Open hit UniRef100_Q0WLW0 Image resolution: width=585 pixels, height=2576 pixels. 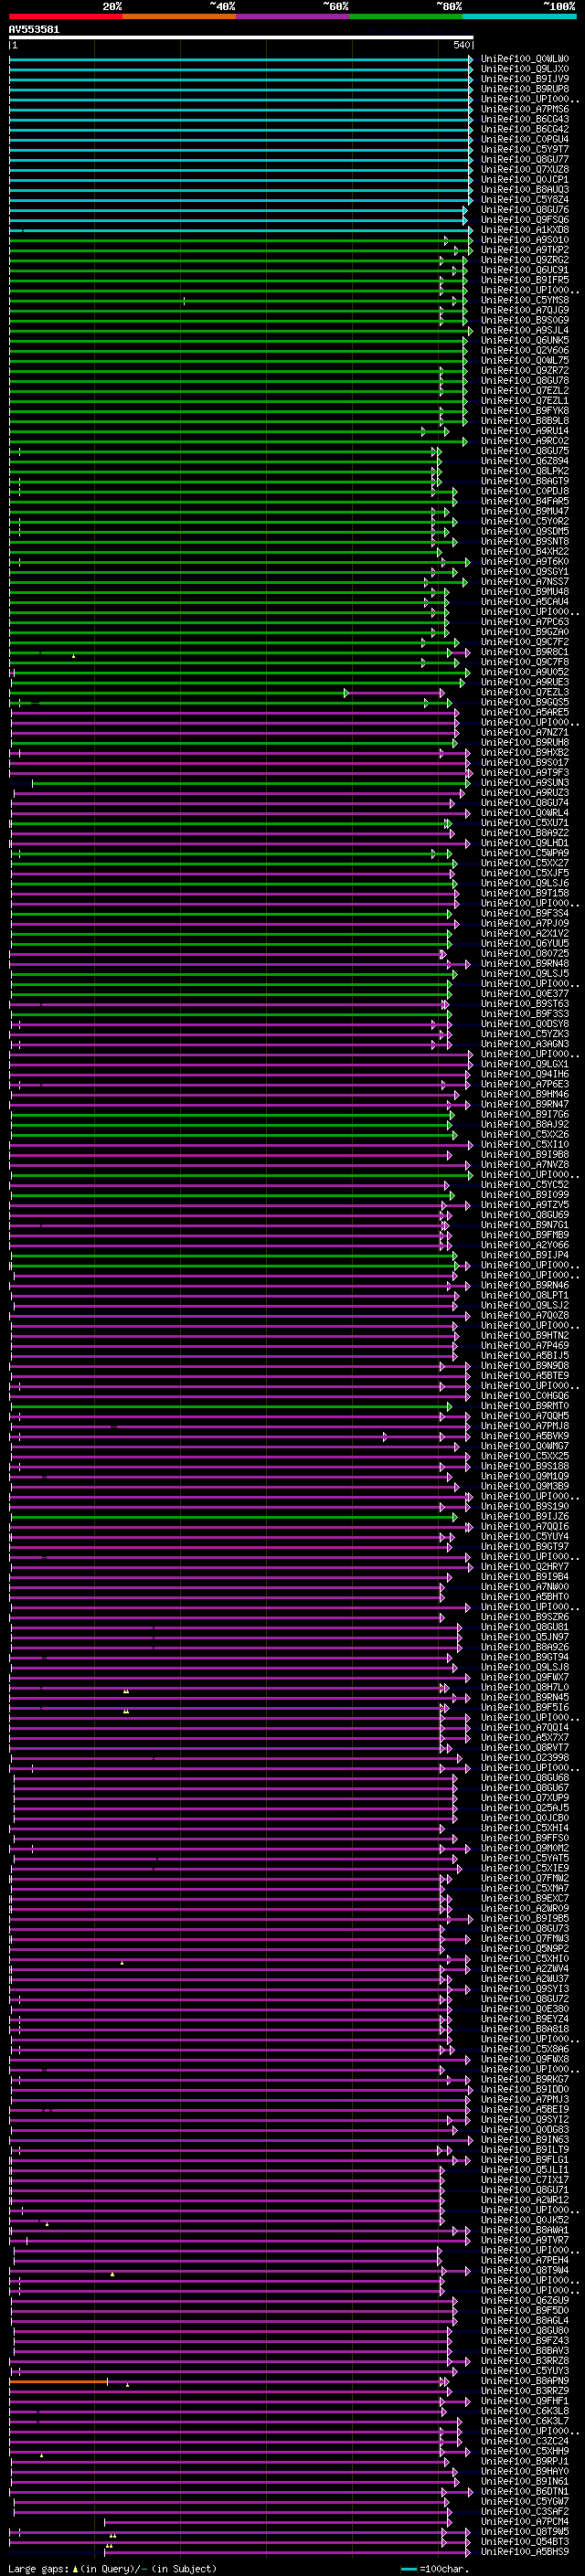pyautogui.click(x=525, y=59)
